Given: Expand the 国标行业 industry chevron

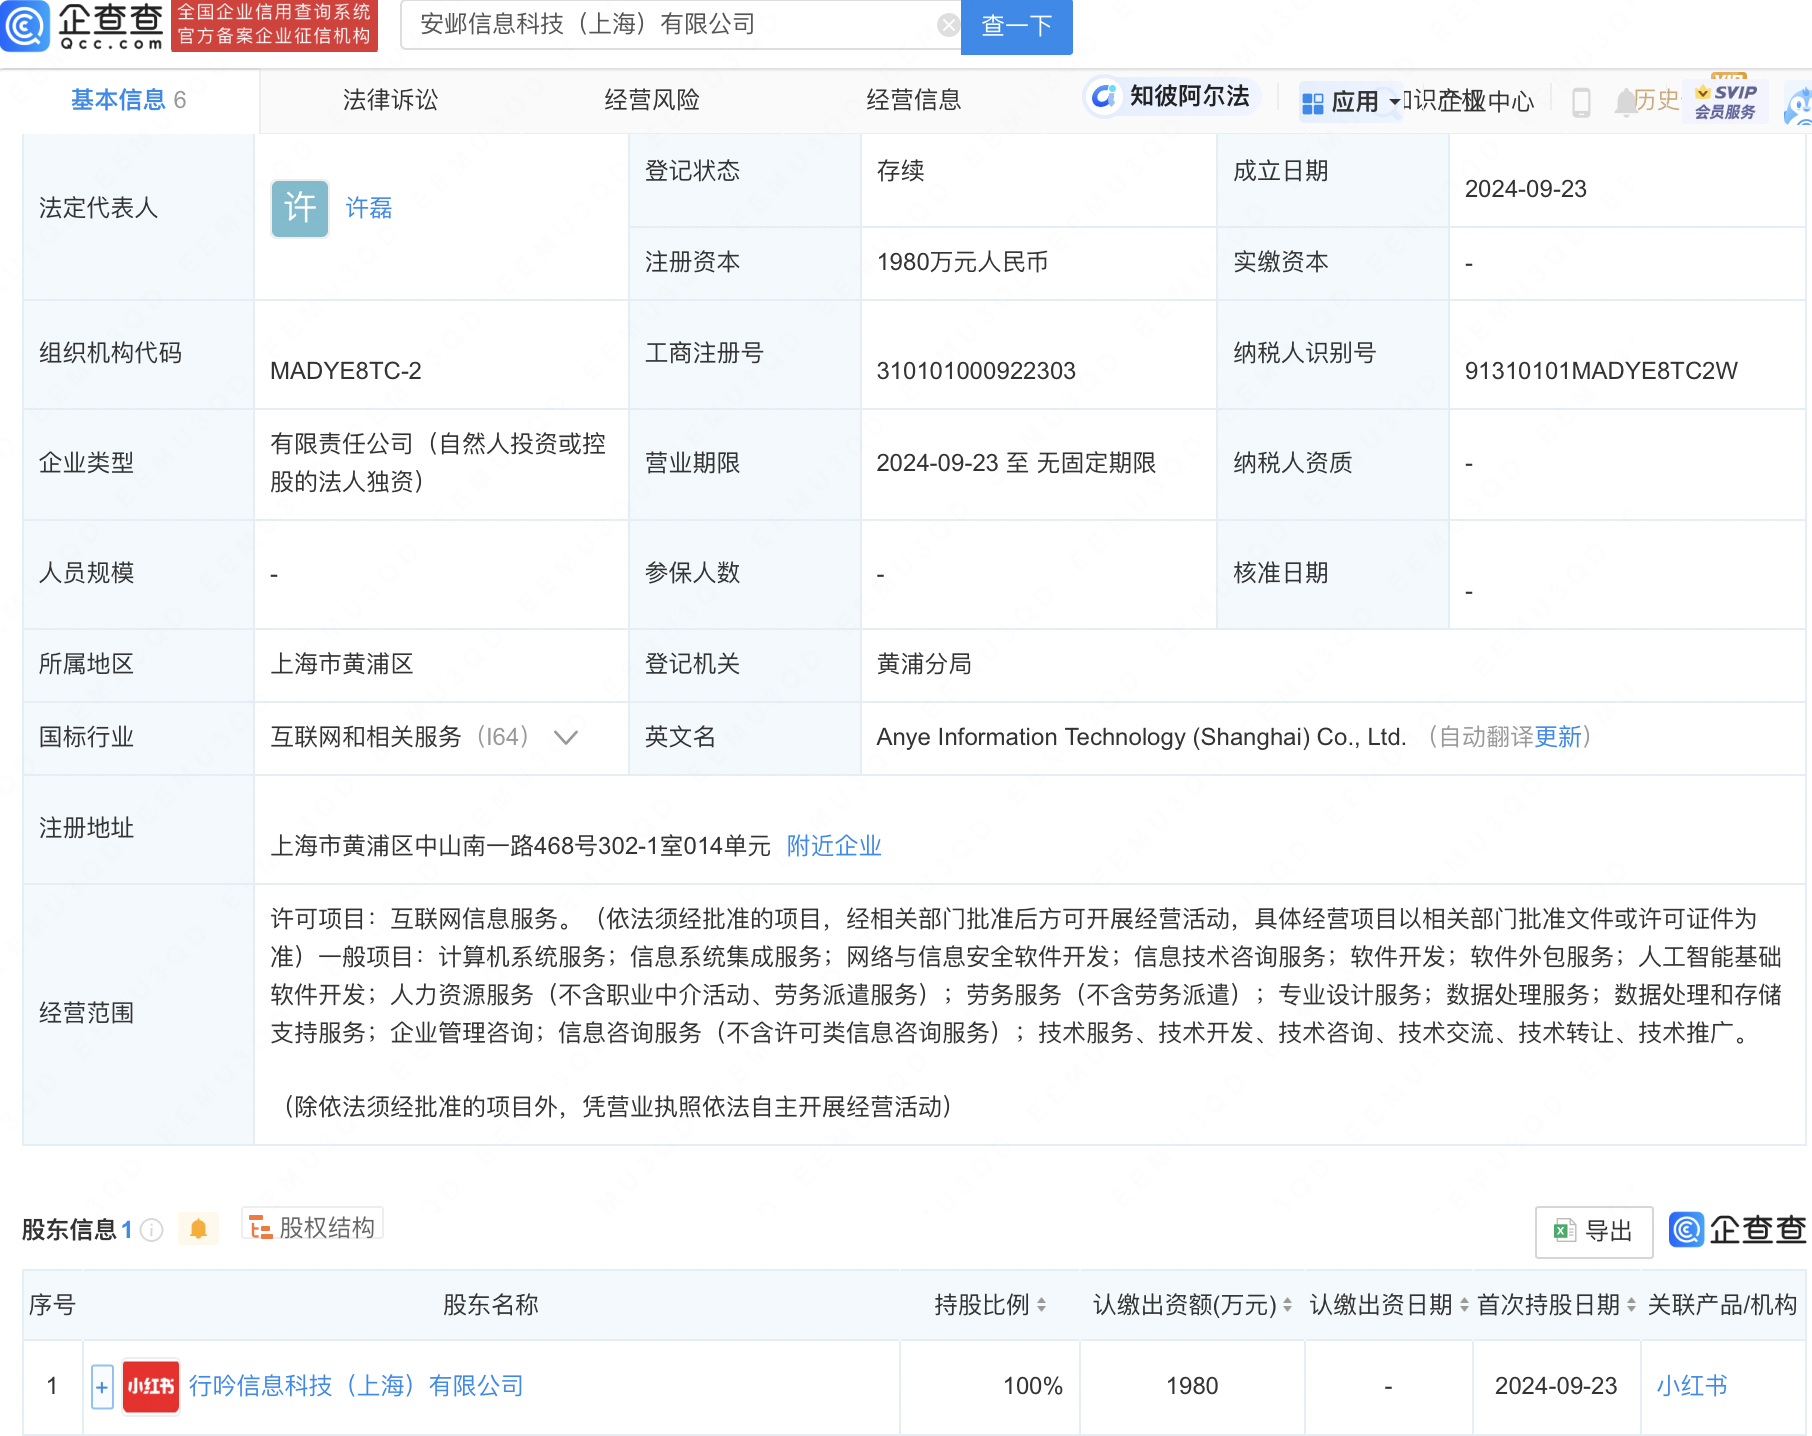Looking at the screenshot, I should click(x=566, y=738).
